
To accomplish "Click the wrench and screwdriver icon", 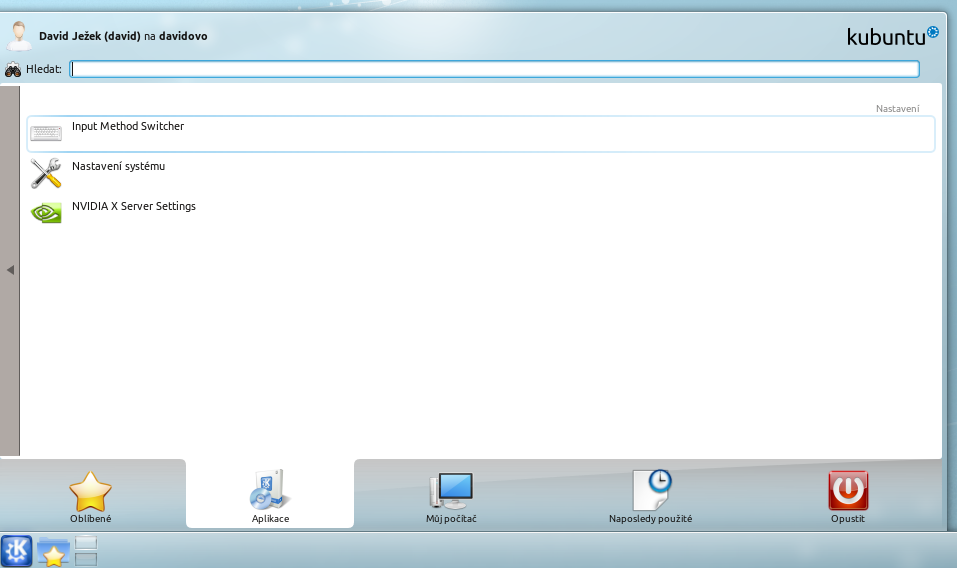I will point(46,173).
